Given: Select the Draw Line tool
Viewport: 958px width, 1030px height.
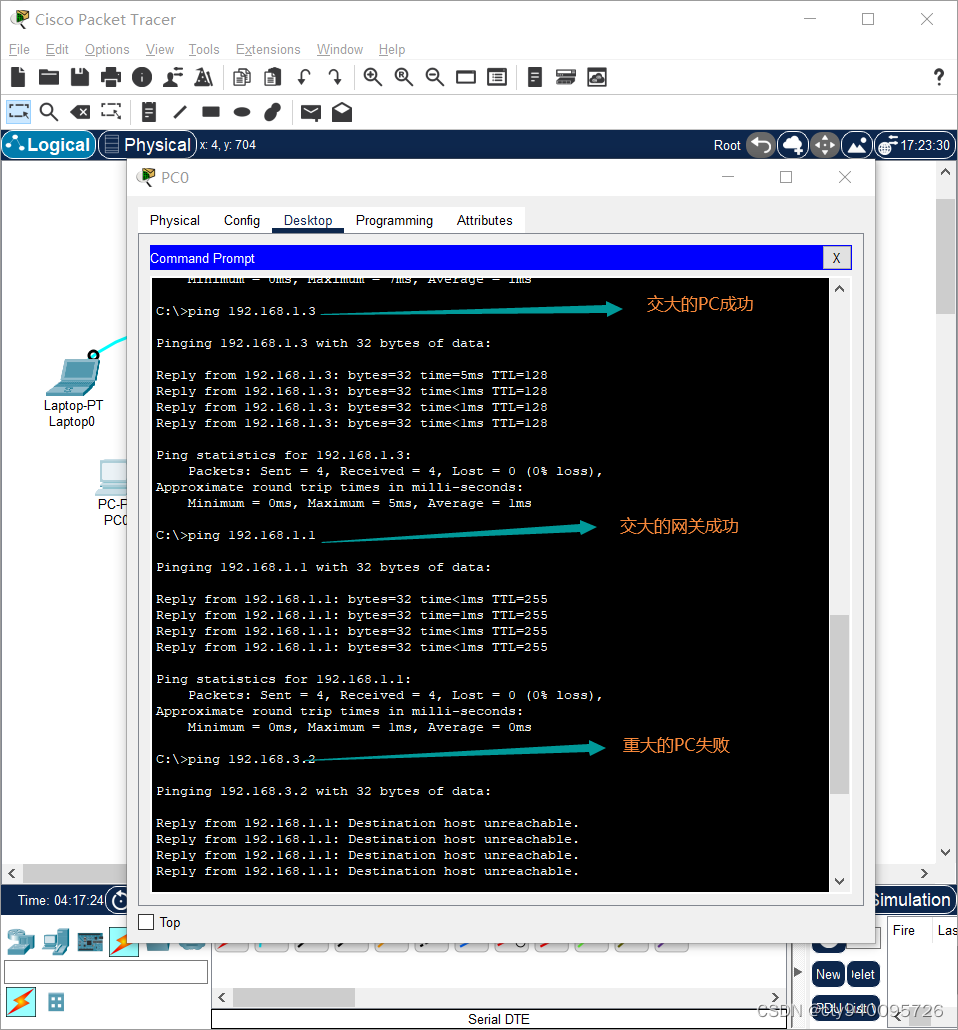Looking at the screenshot, I should tap(180, 112).
